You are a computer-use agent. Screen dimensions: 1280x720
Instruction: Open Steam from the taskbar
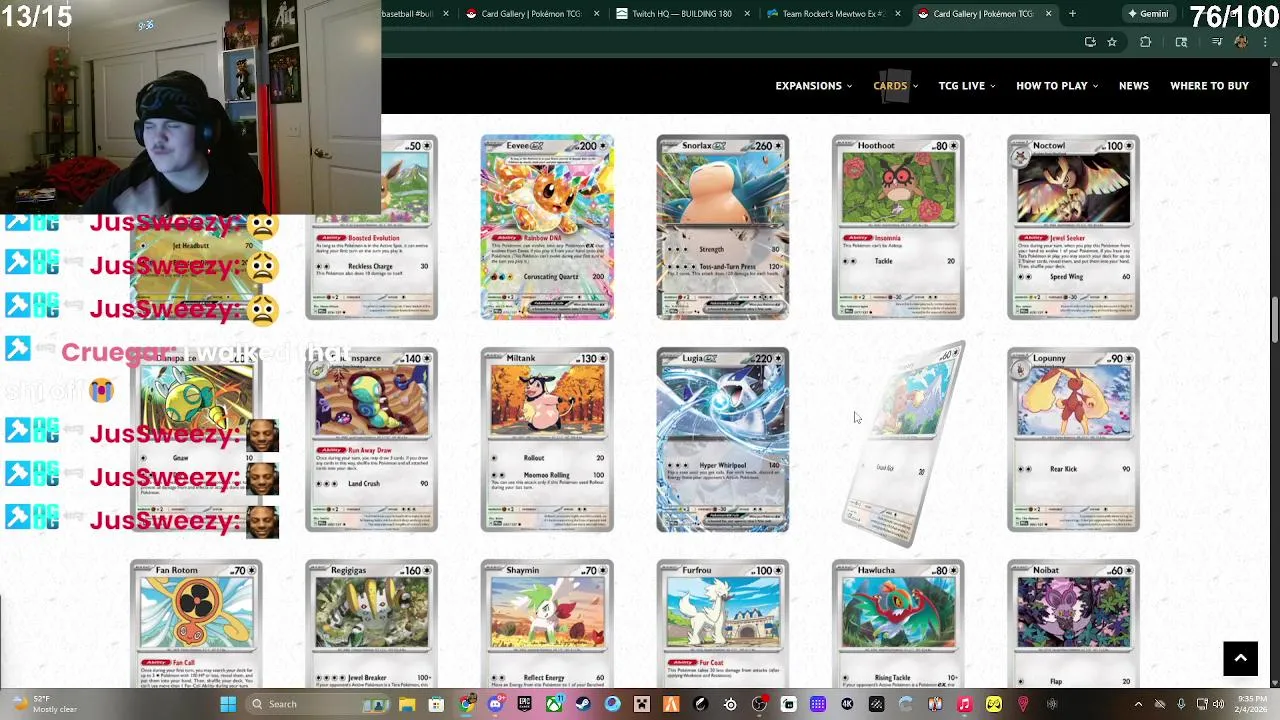coord(583,704)
